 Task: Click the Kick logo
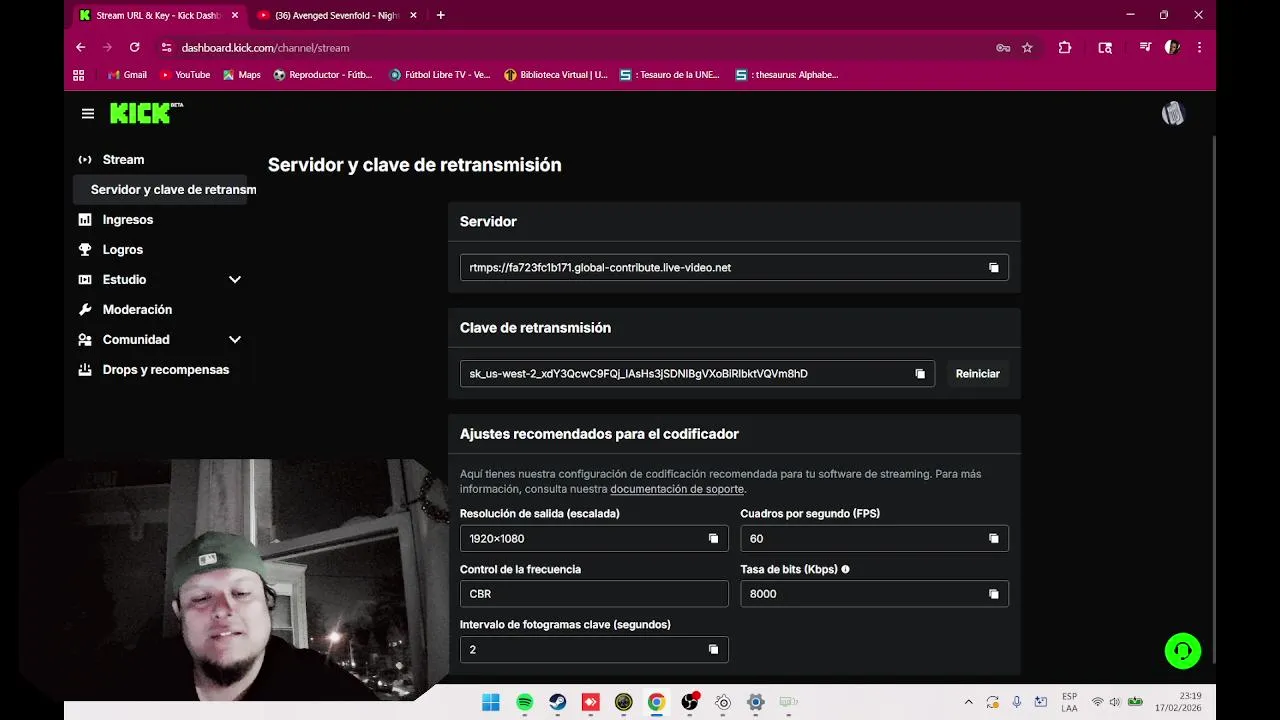146,113
